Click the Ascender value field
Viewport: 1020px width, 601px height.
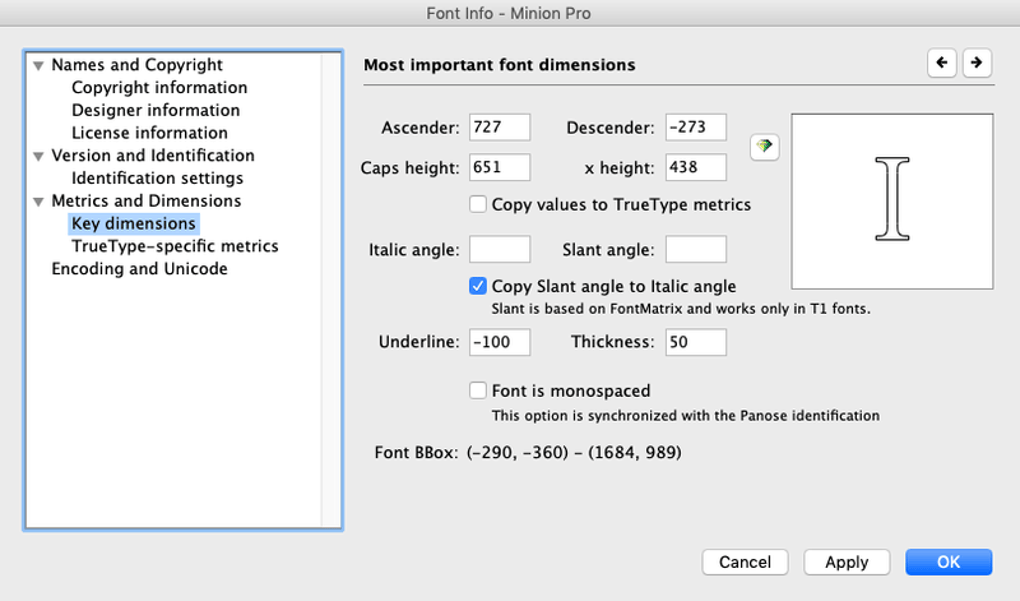[x=499, y=128]
